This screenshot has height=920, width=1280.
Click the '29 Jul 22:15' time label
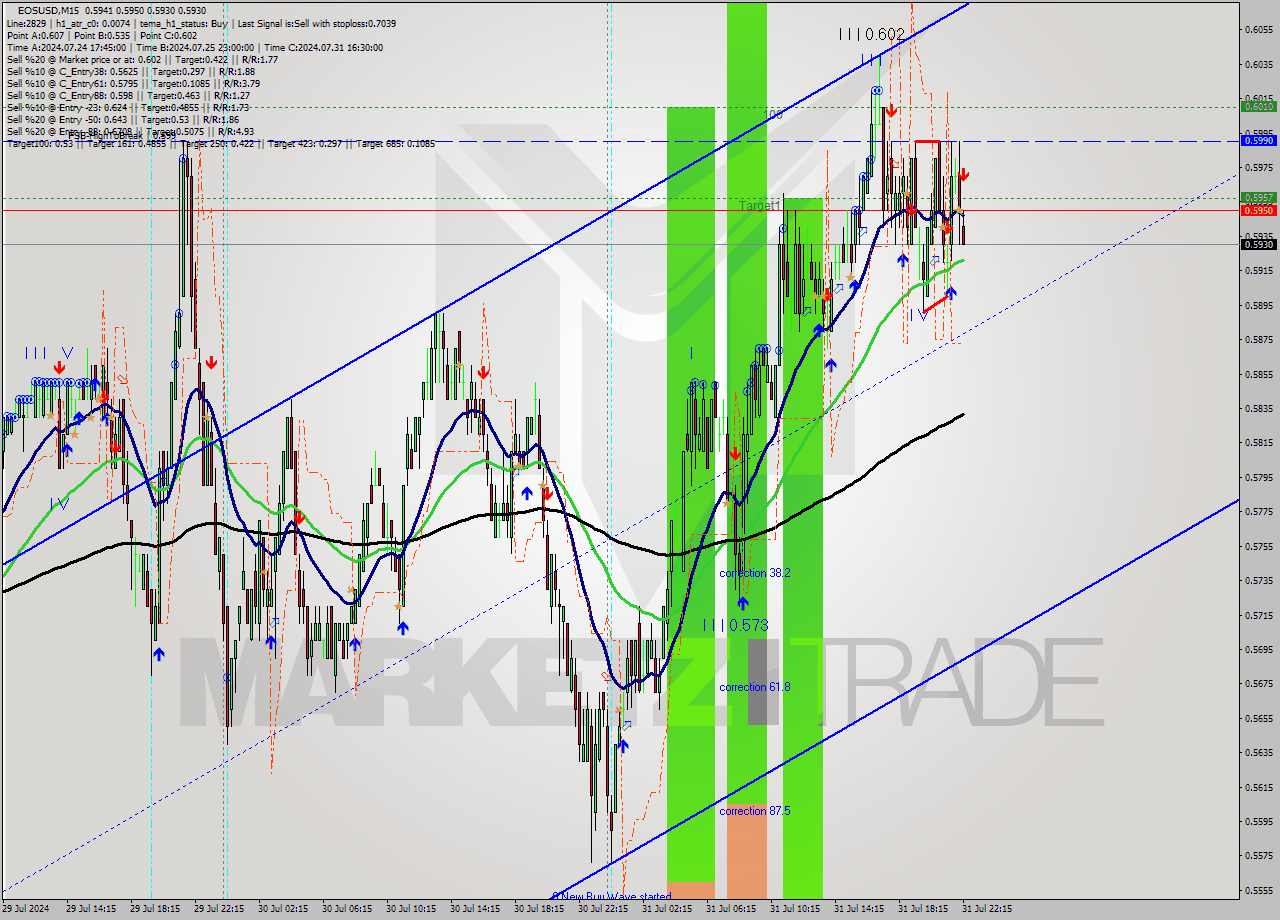coord(221,909)
